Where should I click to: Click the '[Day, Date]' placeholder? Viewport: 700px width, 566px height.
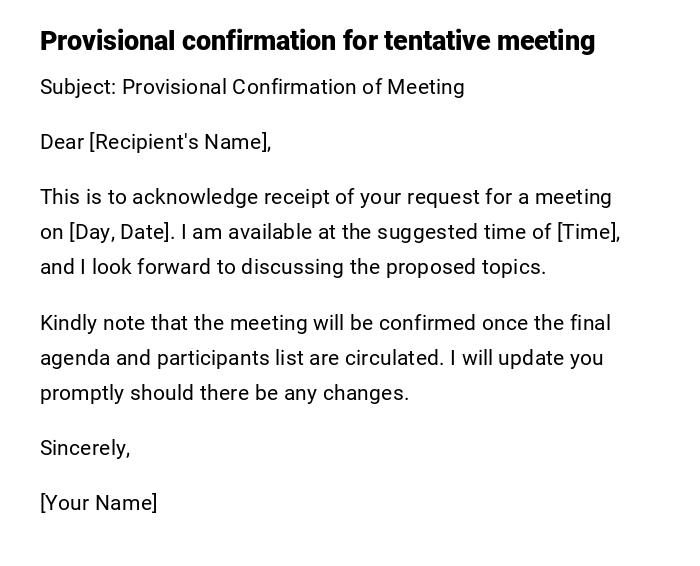click(121, 232)
